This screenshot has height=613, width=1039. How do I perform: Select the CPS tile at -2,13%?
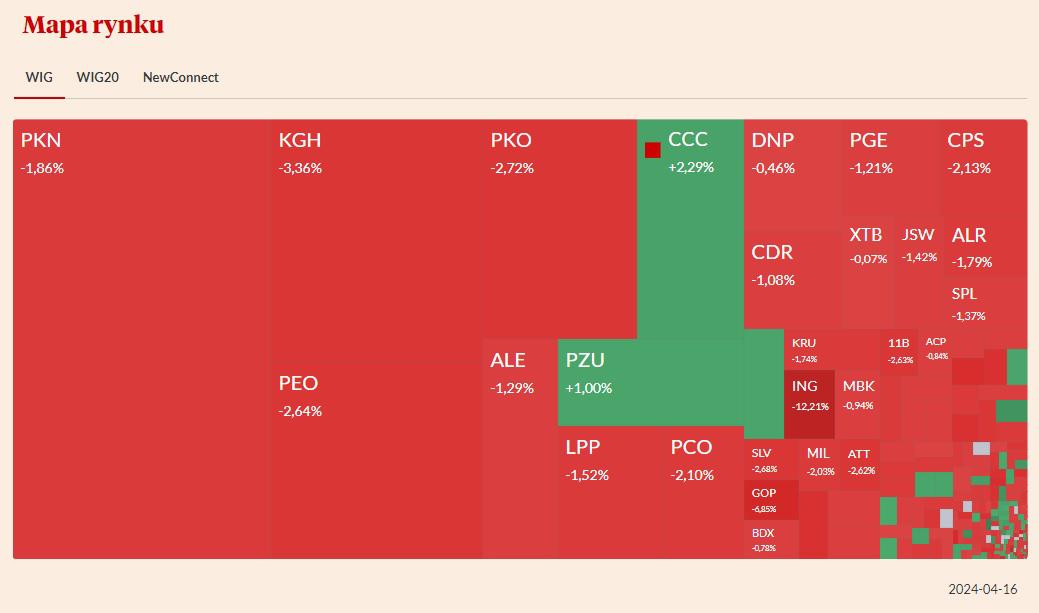tap(983, 167)
